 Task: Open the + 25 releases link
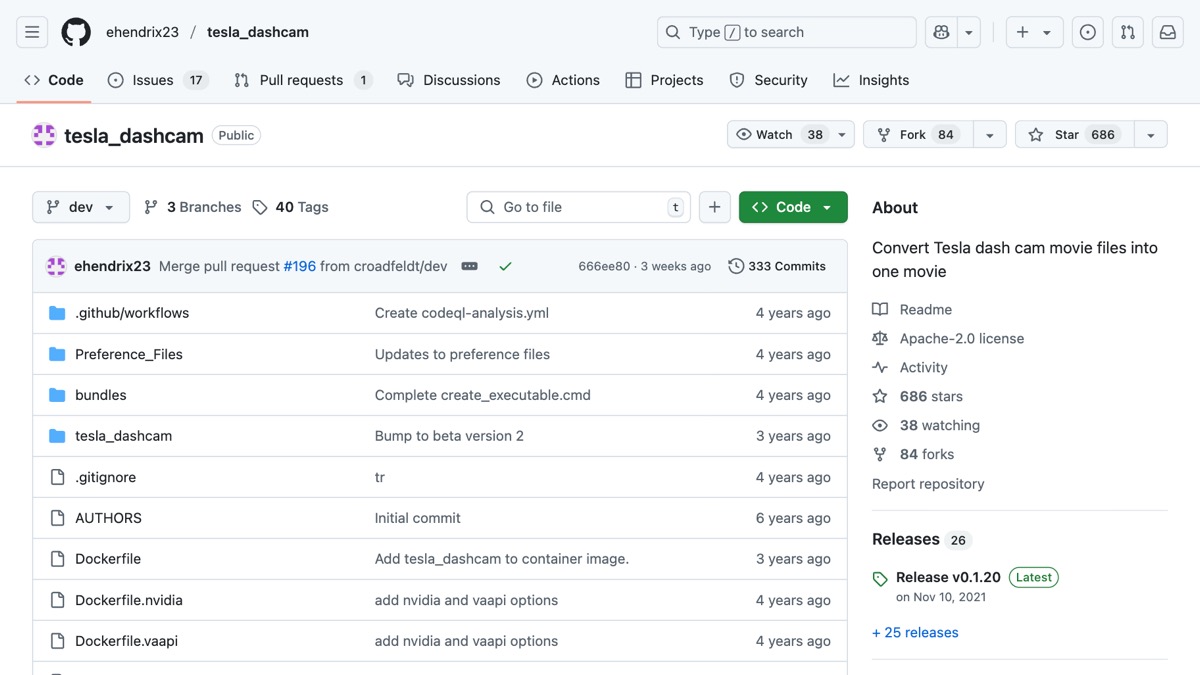[915, 633]
